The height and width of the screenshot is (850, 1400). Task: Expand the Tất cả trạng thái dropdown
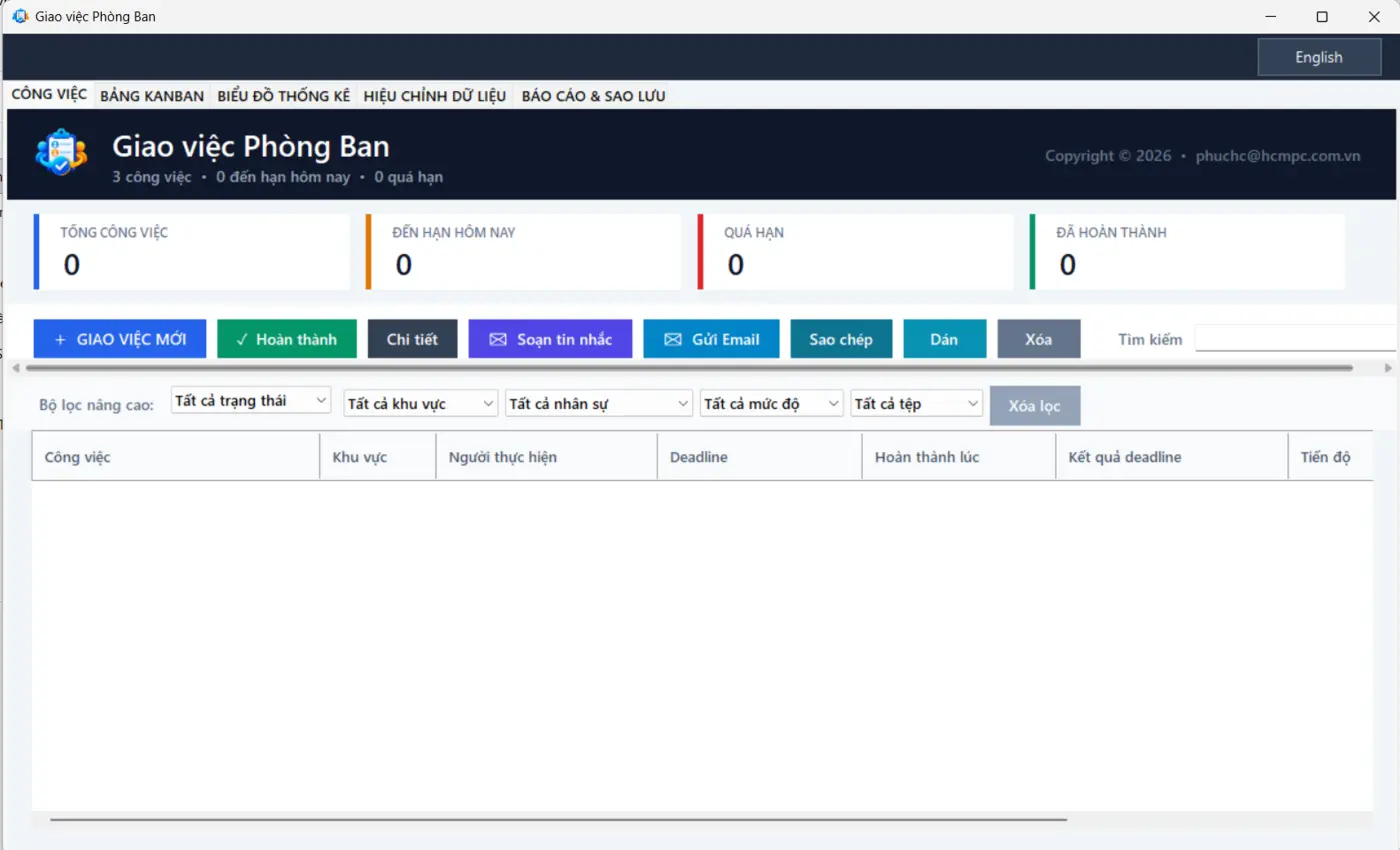click(x=251, y=400)
